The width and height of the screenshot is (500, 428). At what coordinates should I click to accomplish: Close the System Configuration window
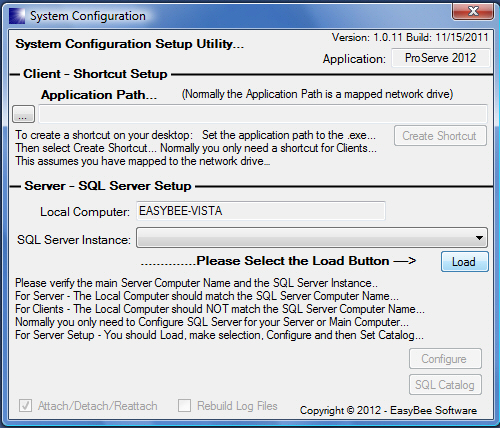(473, 11)
